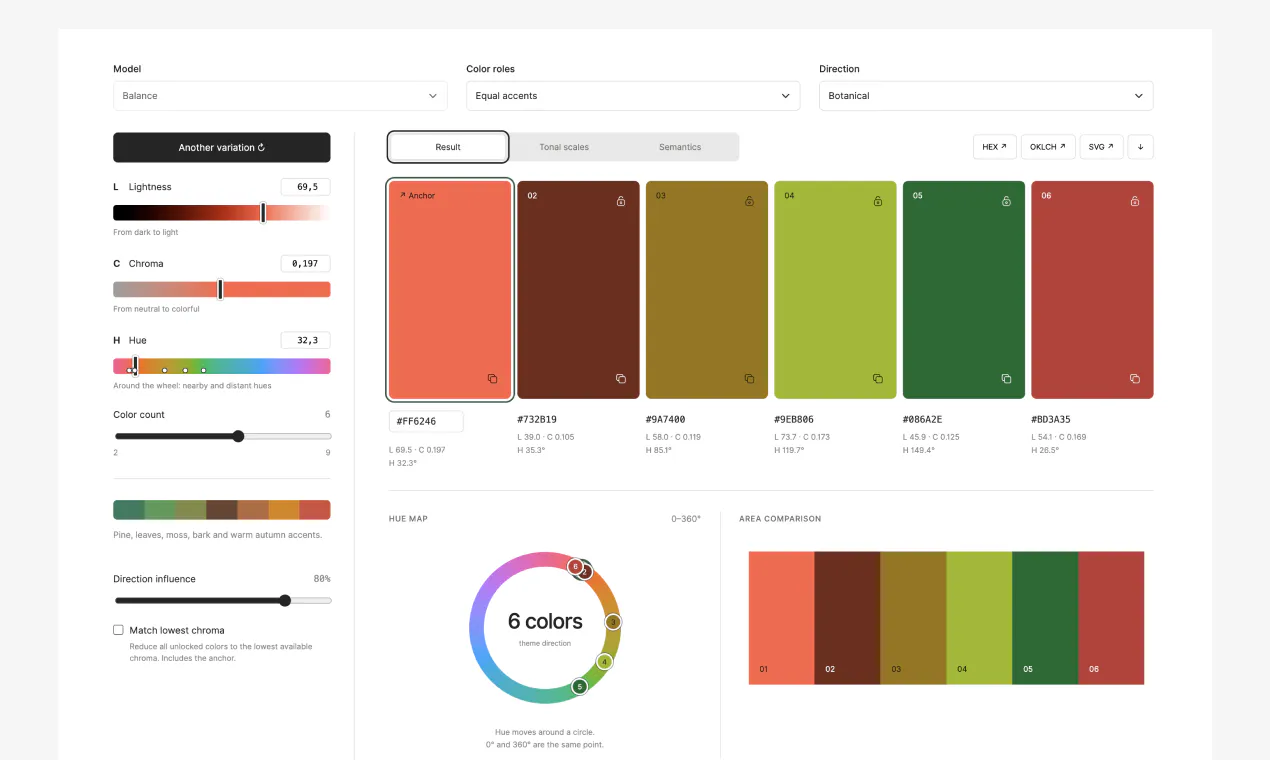The image size is (1270, 760).
Task: Click the Hue value field 32,3
Action: click(305, 340)
